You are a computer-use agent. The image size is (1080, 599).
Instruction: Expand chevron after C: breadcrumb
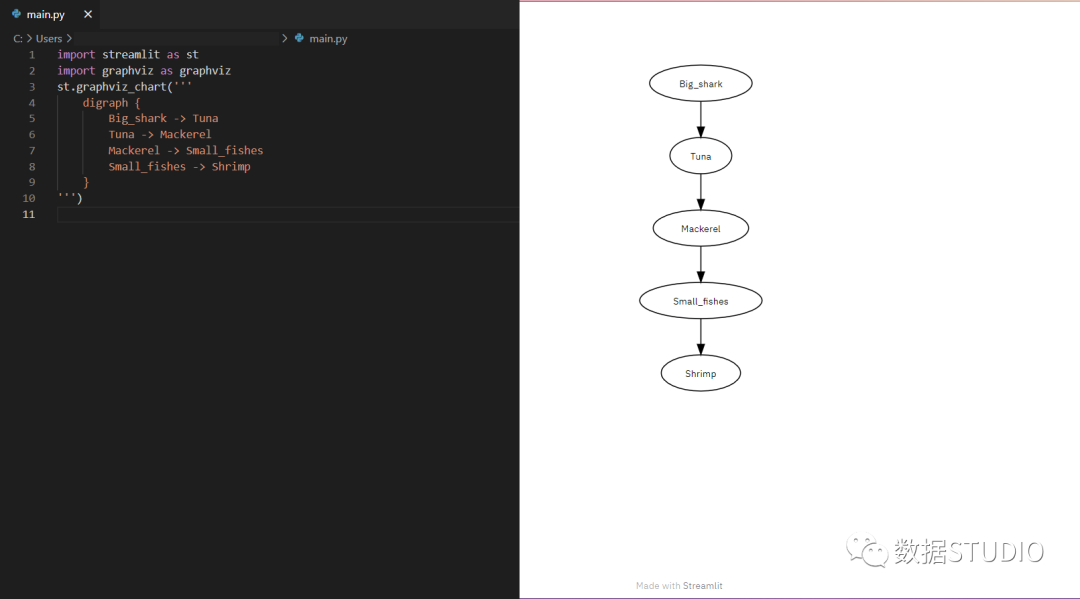pyautogui.click(x=29, y=39)
